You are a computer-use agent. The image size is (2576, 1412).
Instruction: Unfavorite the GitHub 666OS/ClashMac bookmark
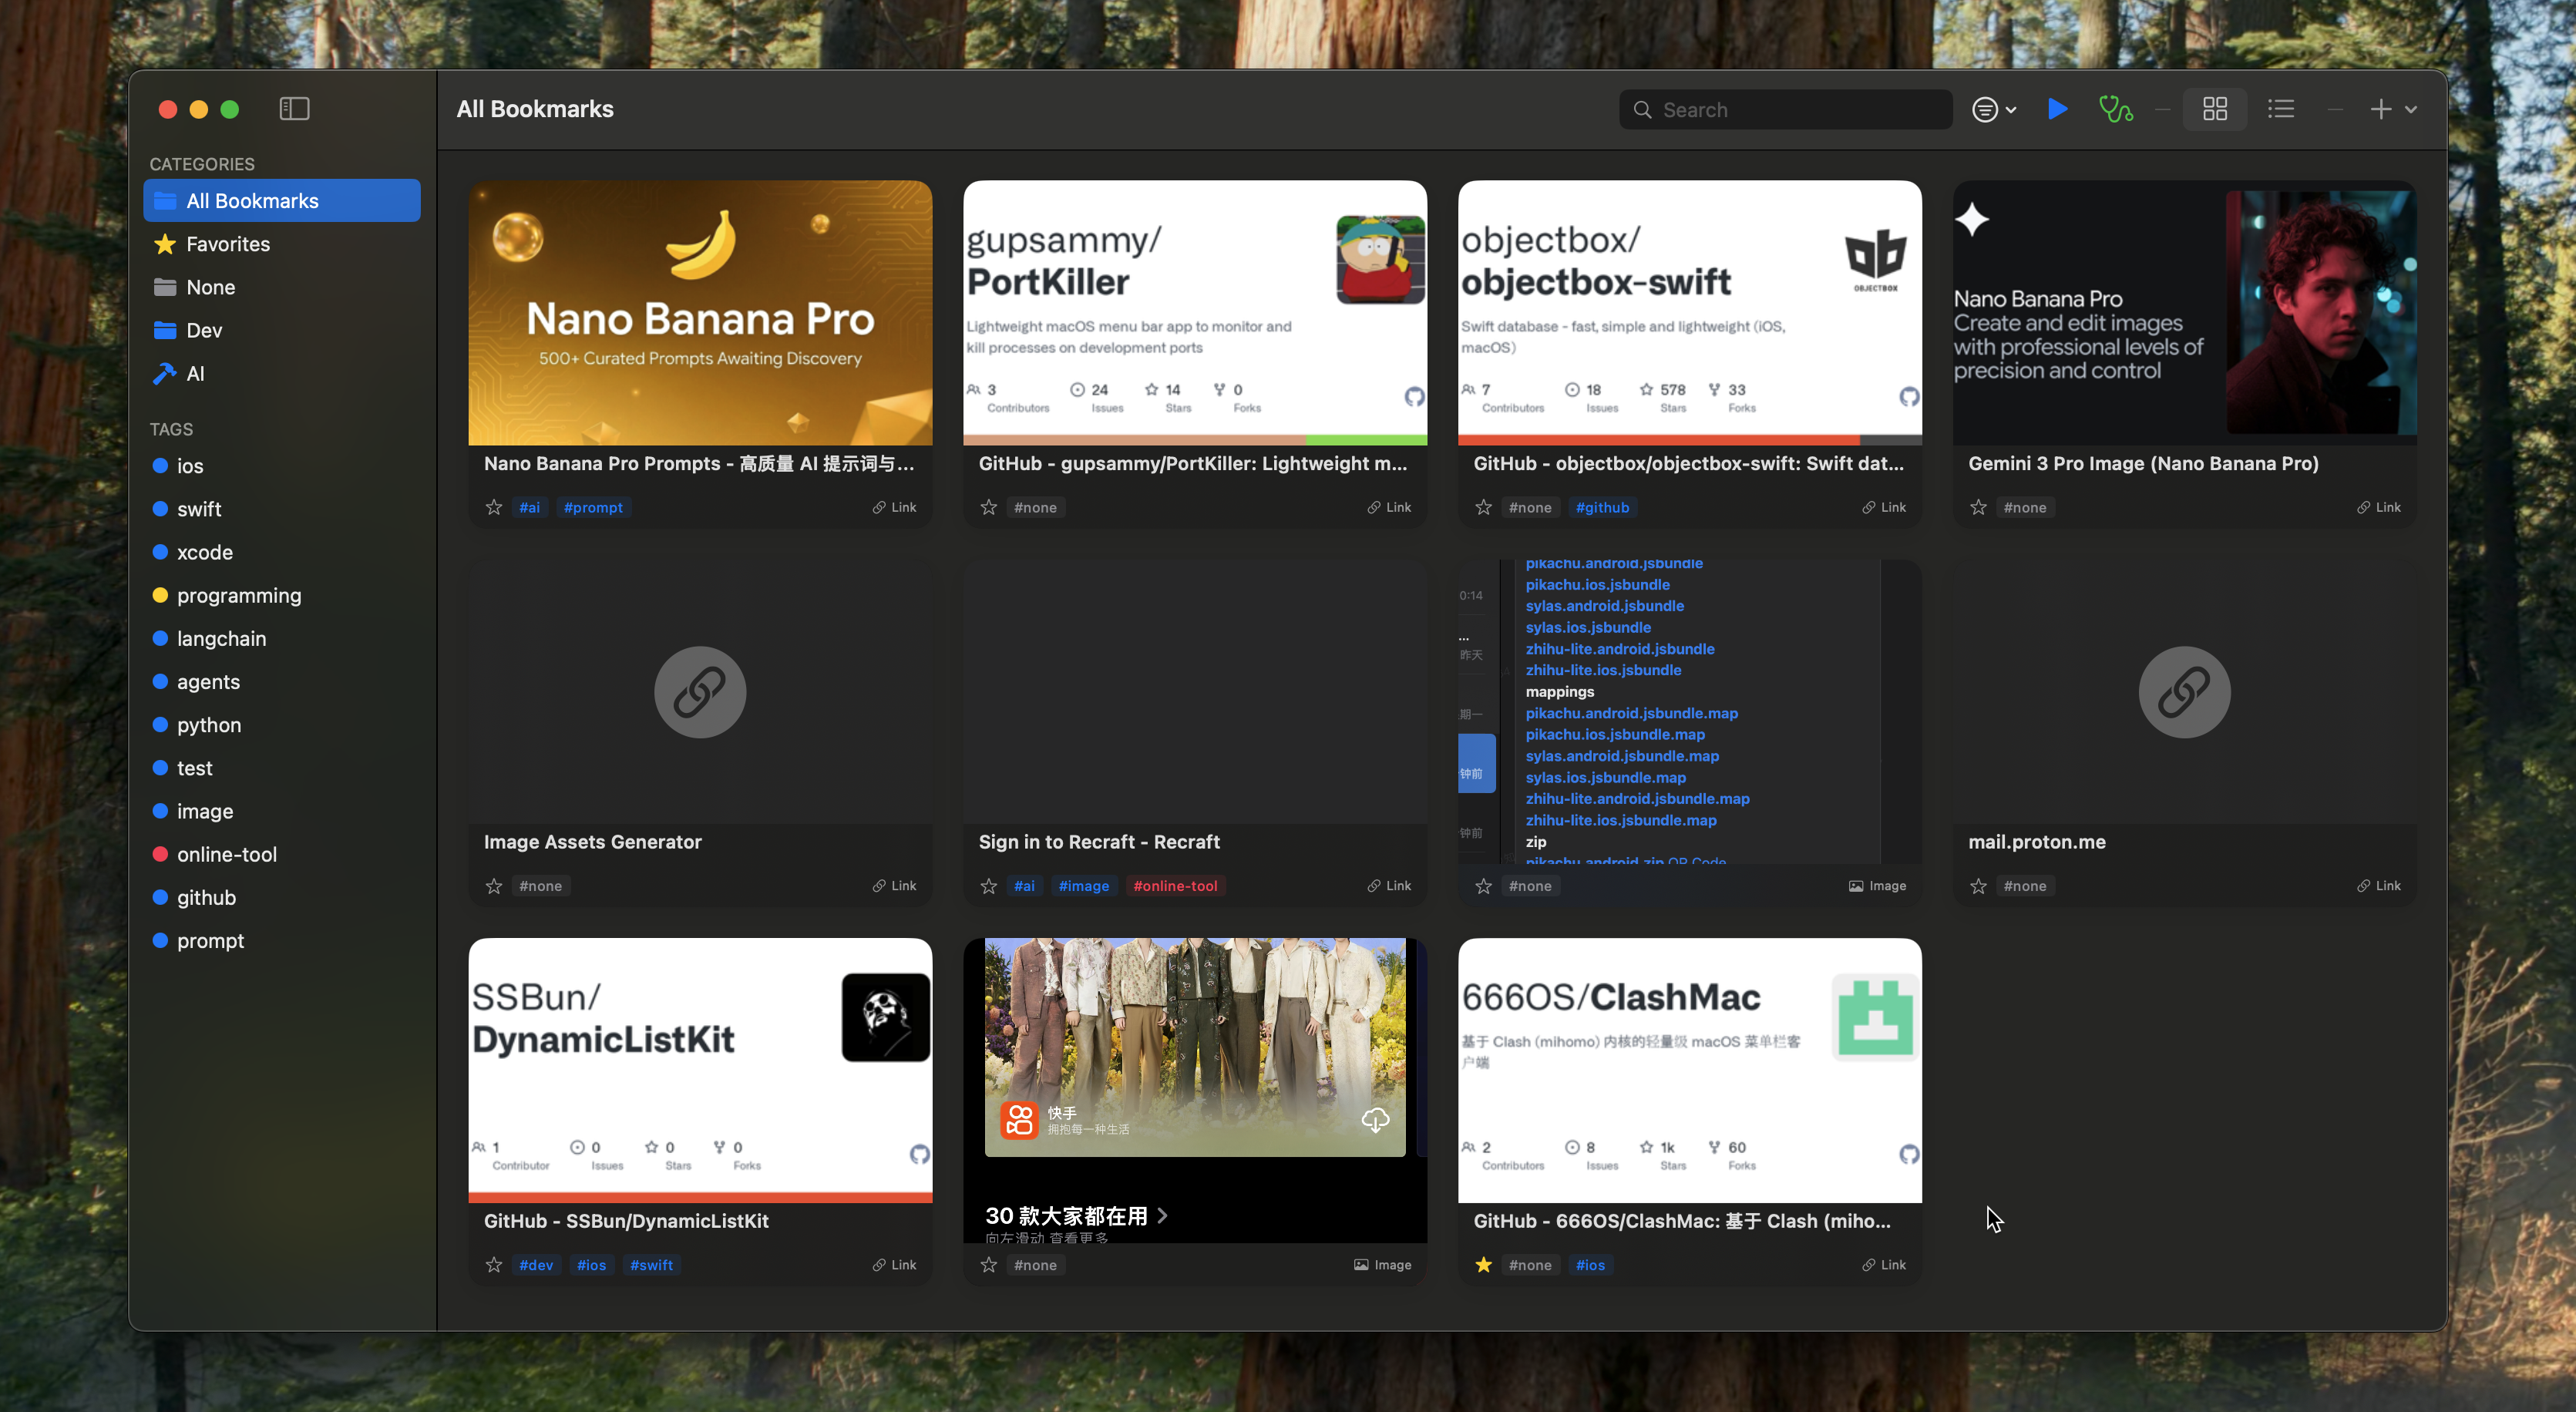[1483, 1264]
